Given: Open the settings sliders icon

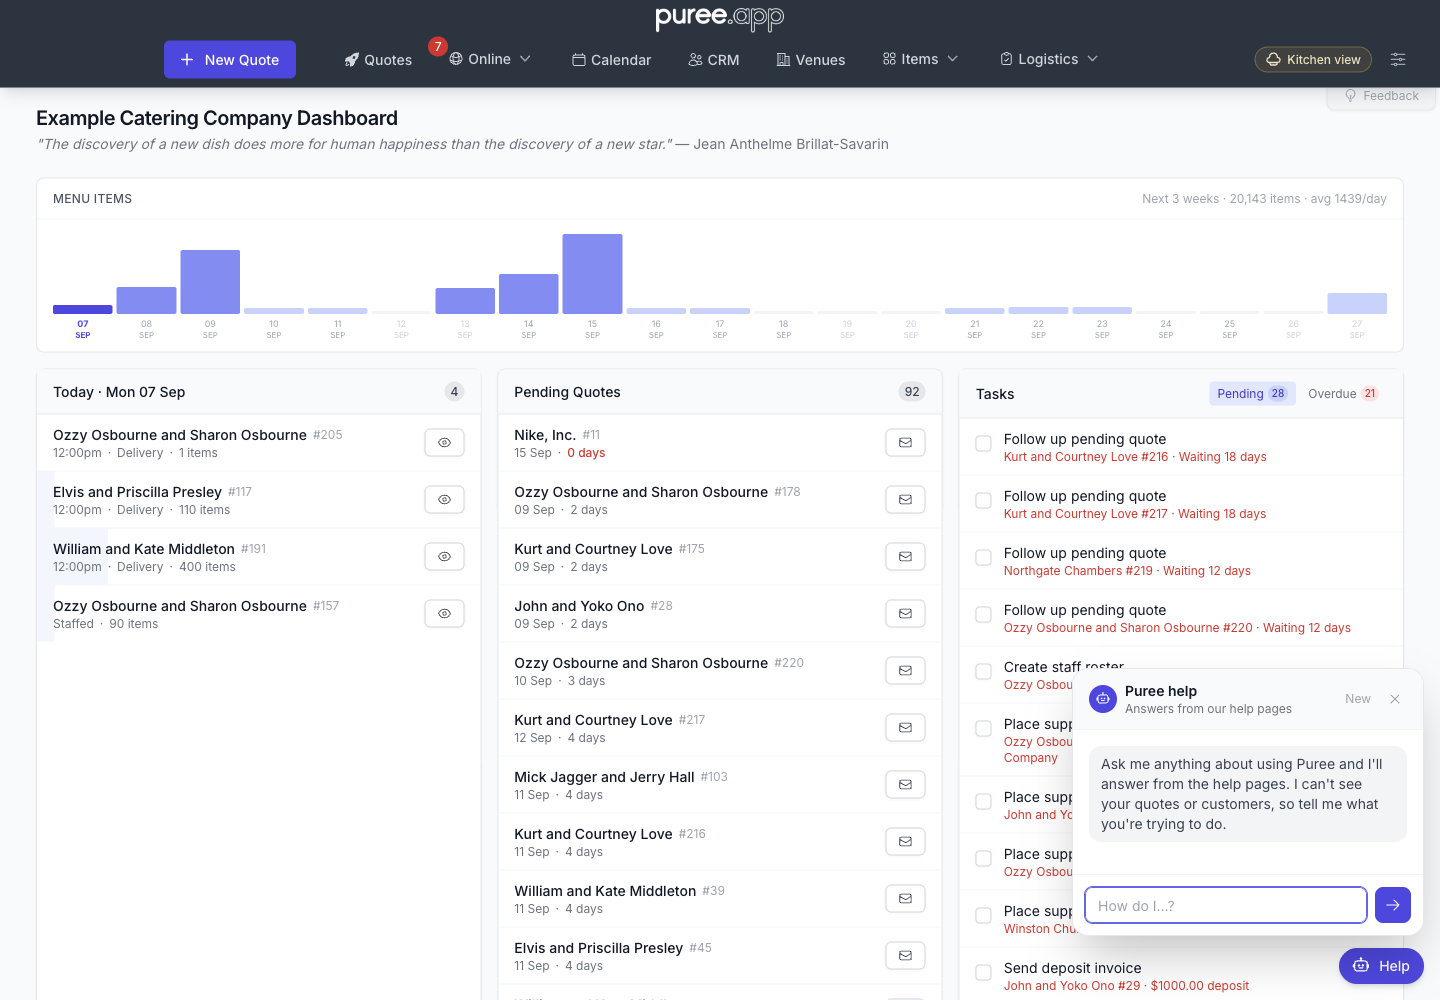Looking at the screenshot, I should click(x=1398, y=60).
